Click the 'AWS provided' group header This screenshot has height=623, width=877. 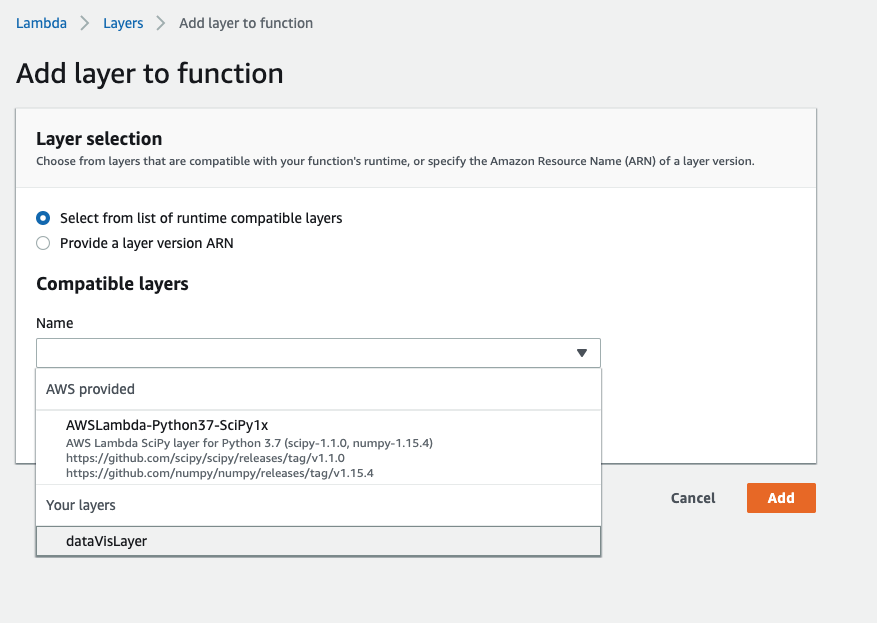coord(91,389)
